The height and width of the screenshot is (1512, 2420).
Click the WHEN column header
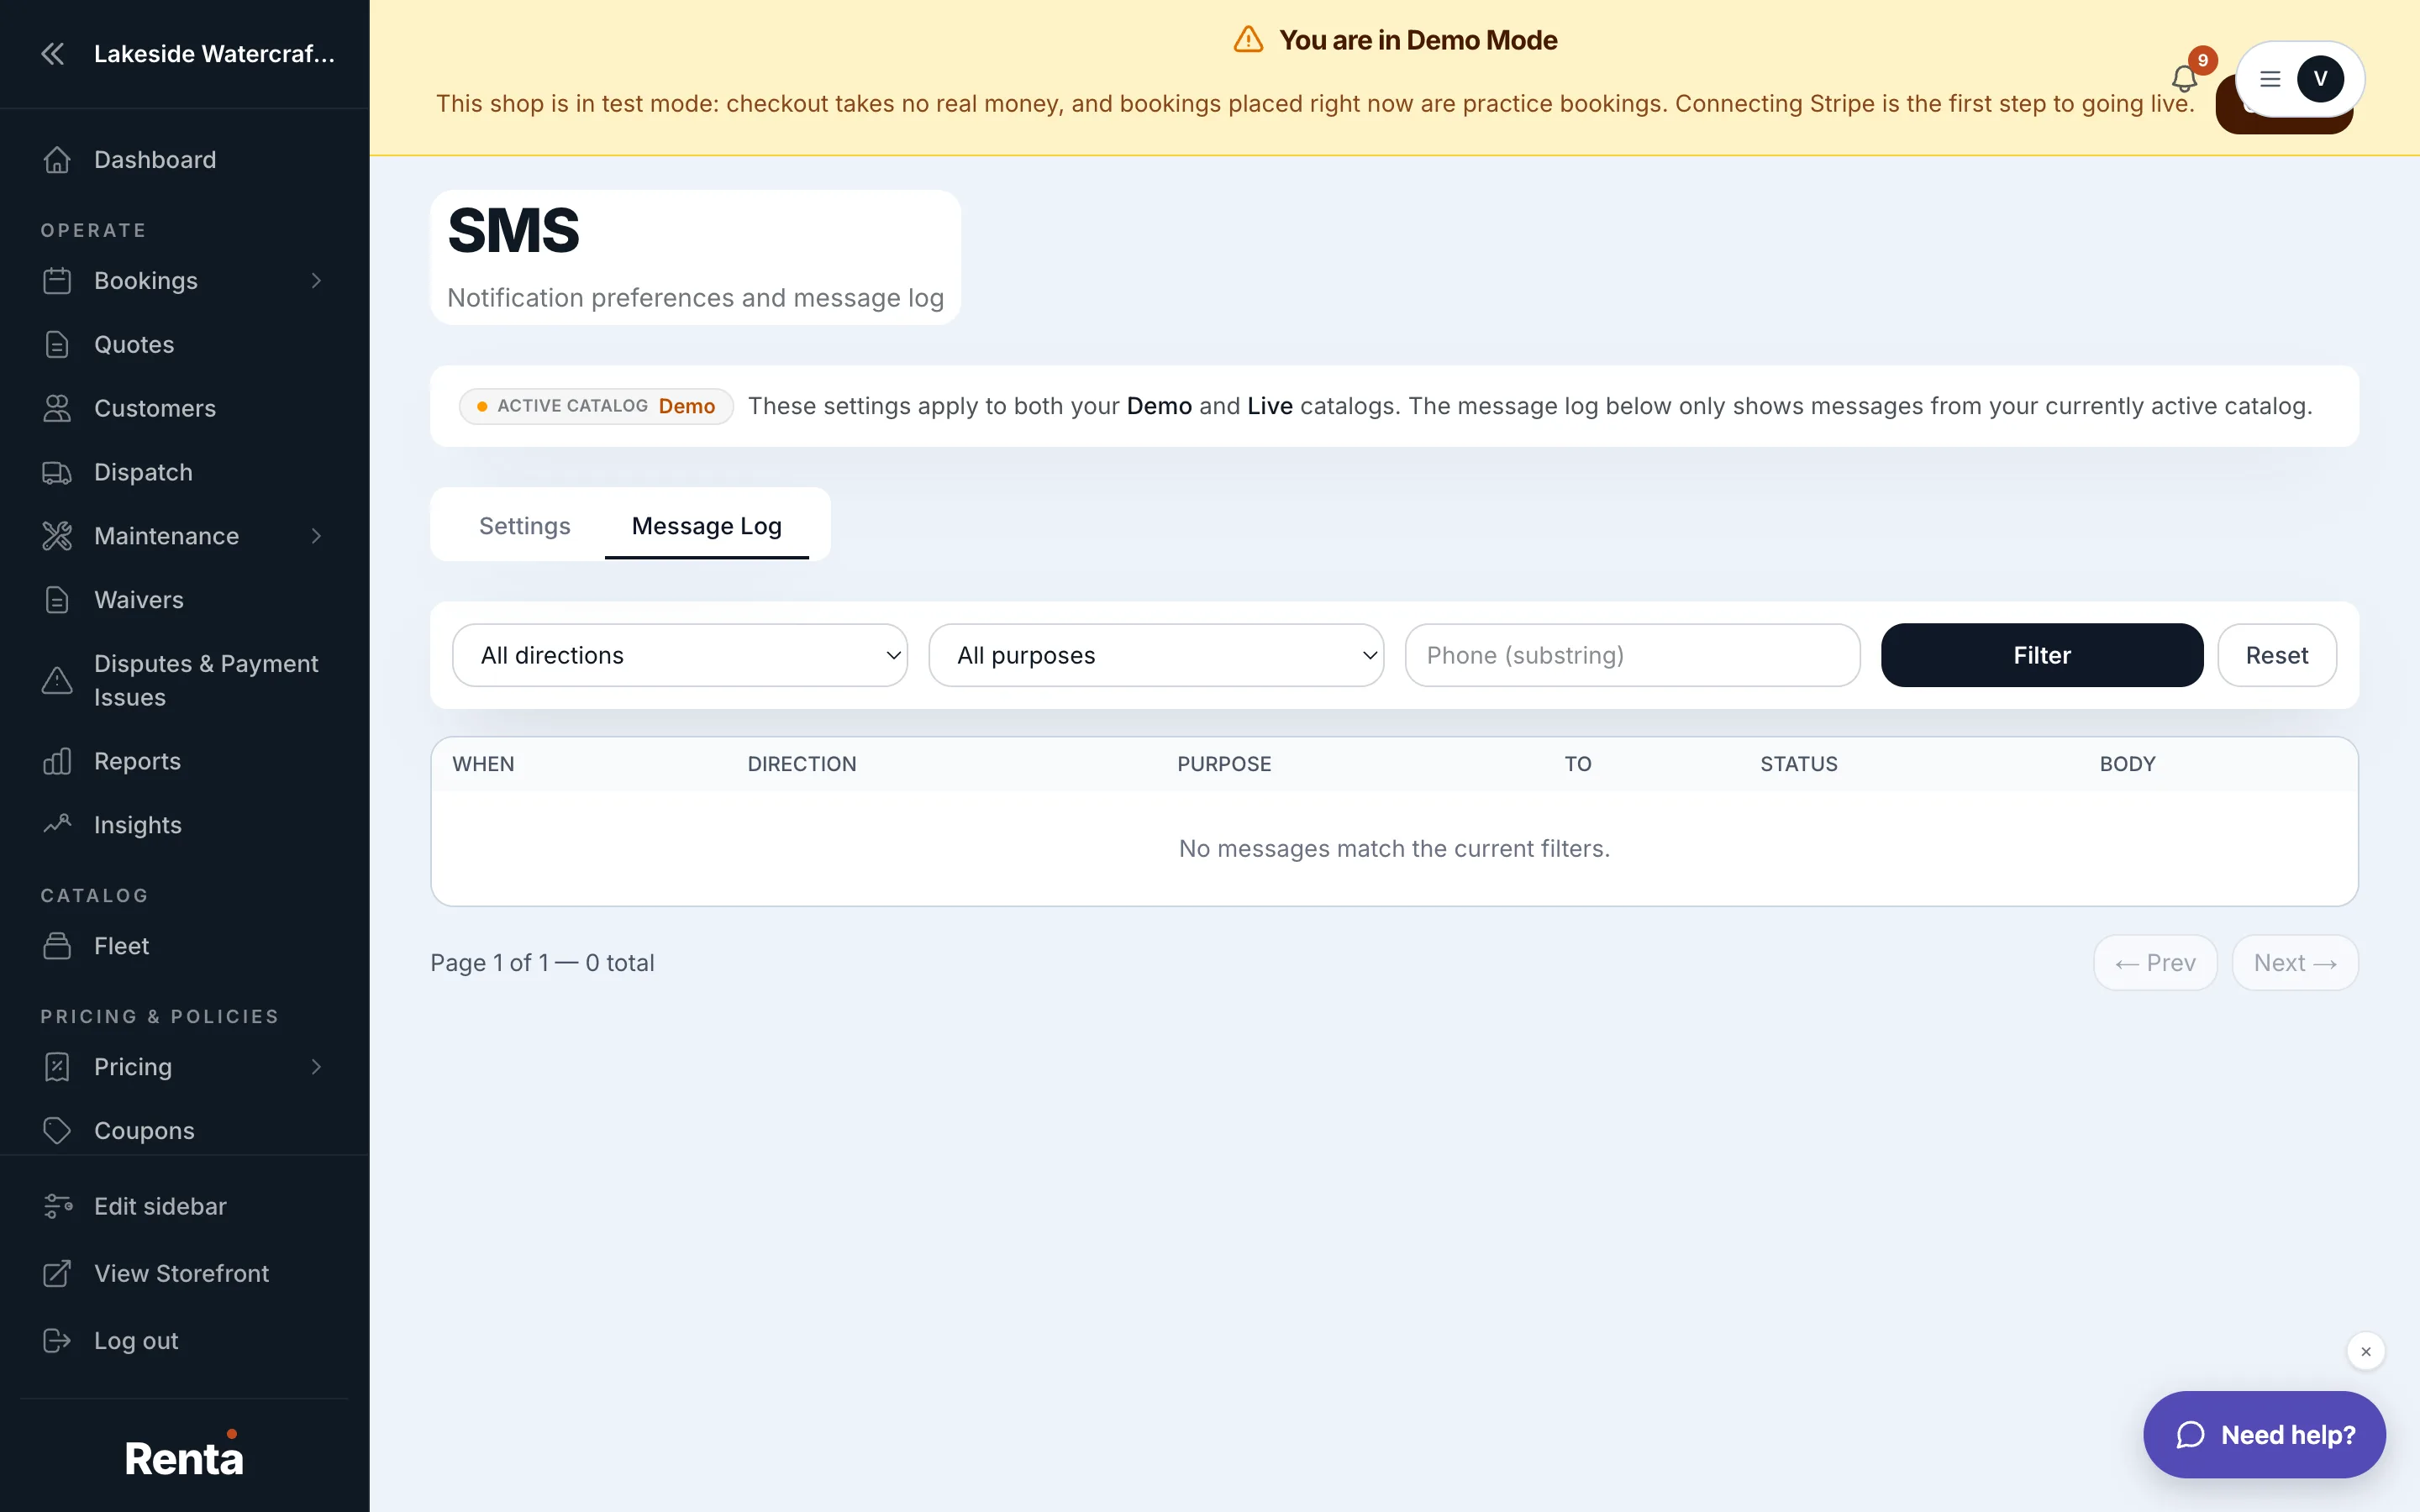coord(483,764)
